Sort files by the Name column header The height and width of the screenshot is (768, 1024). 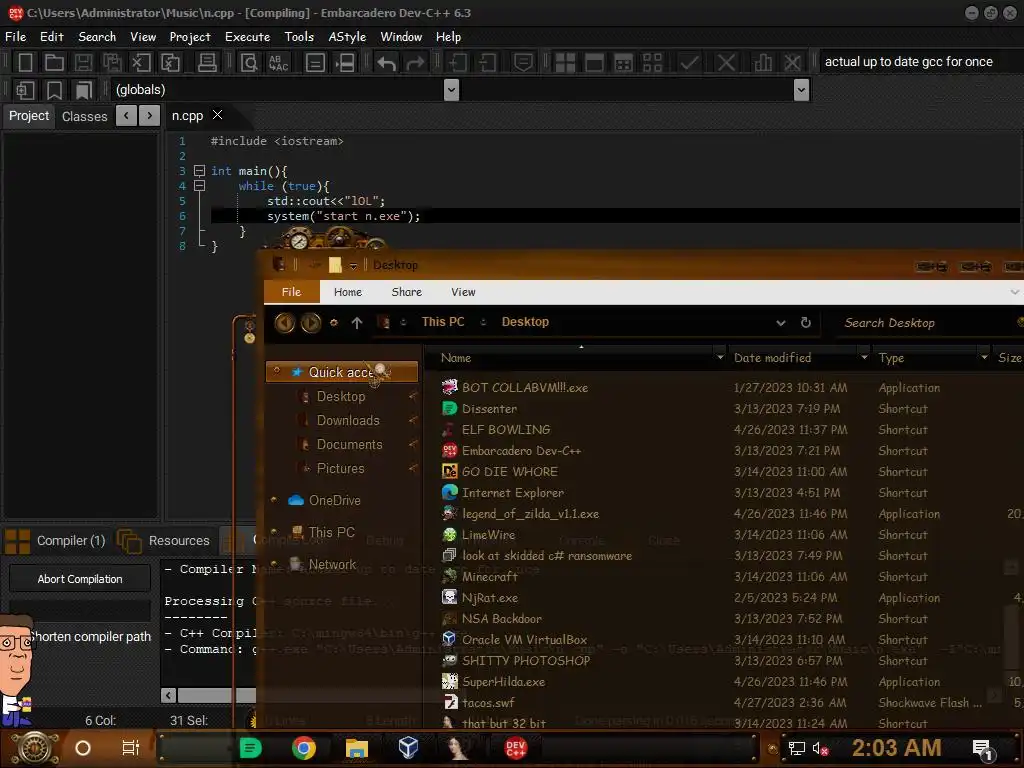coord(456,358)
